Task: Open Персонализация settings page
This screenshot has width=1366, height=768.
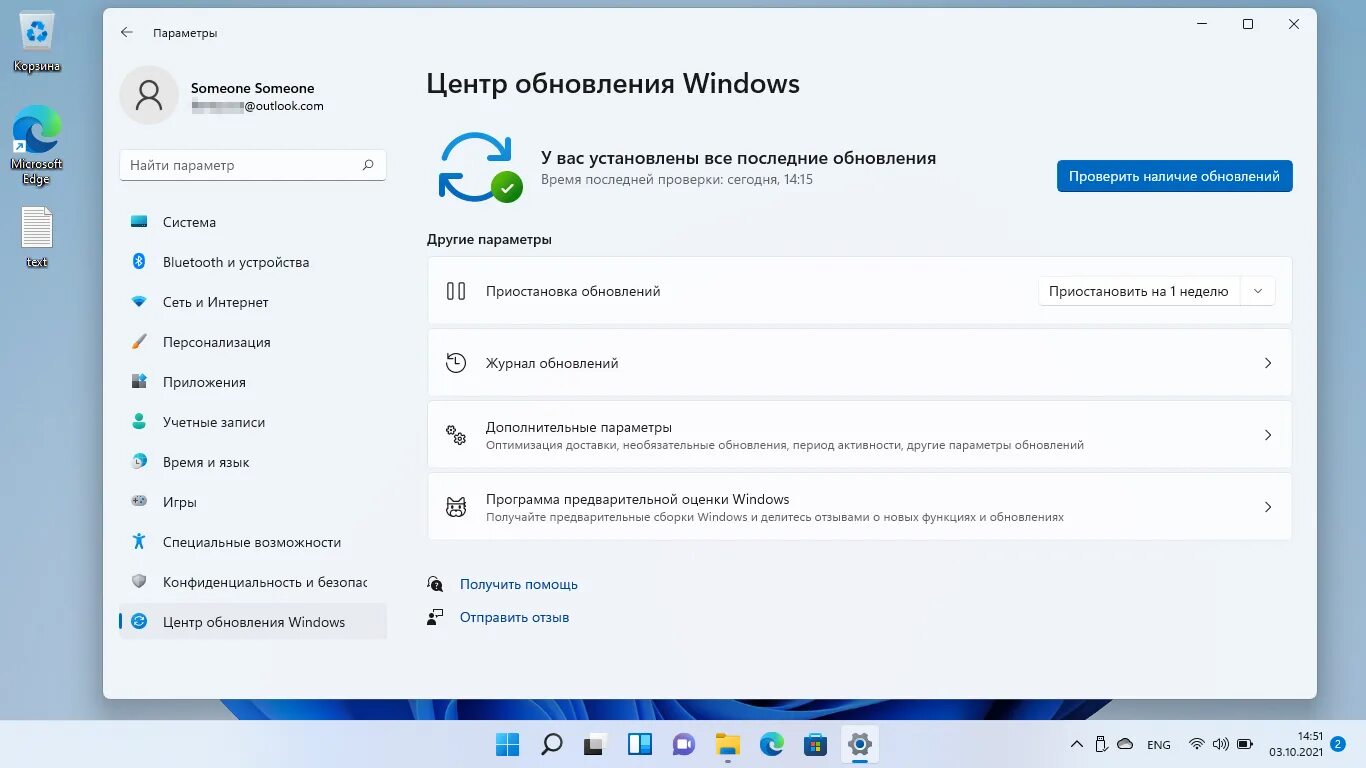Action: (252, 342)
